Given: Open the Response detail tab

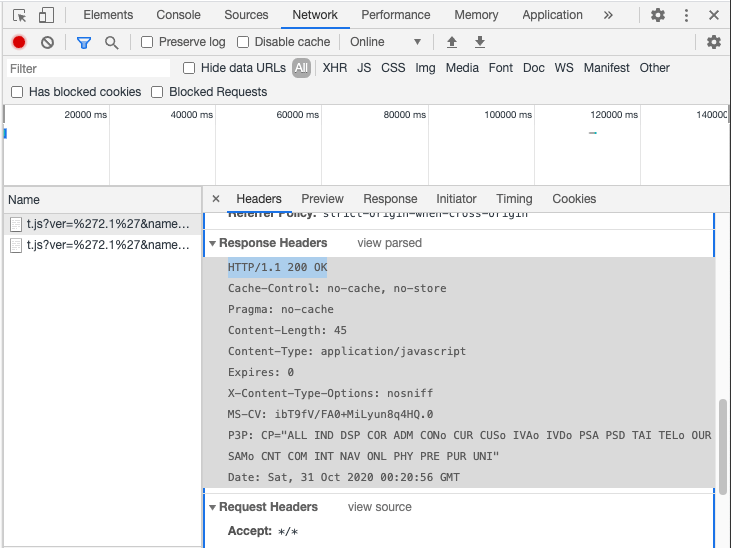Looking at the screenshot, I should point(390,199).
